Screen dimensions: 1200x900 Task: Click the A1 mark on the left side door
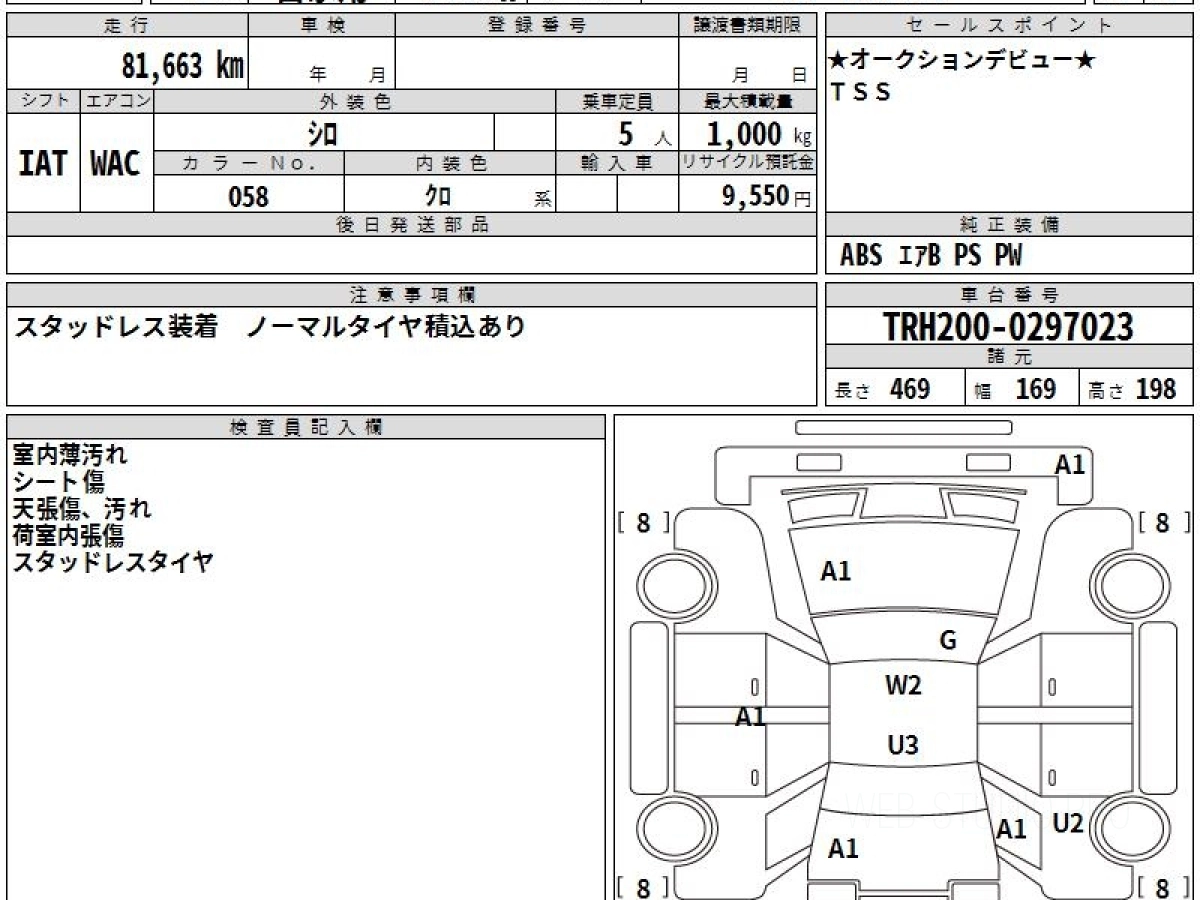tap(751, 717)
